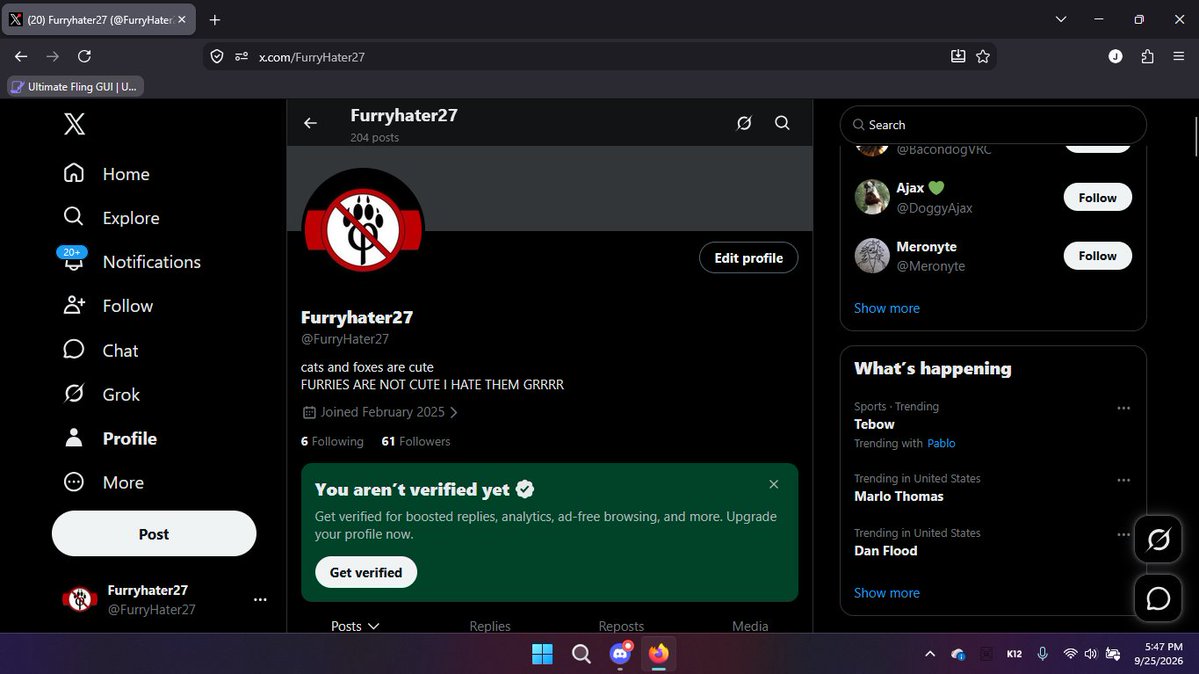Open a new browser tab

click(x=215, y=20)
